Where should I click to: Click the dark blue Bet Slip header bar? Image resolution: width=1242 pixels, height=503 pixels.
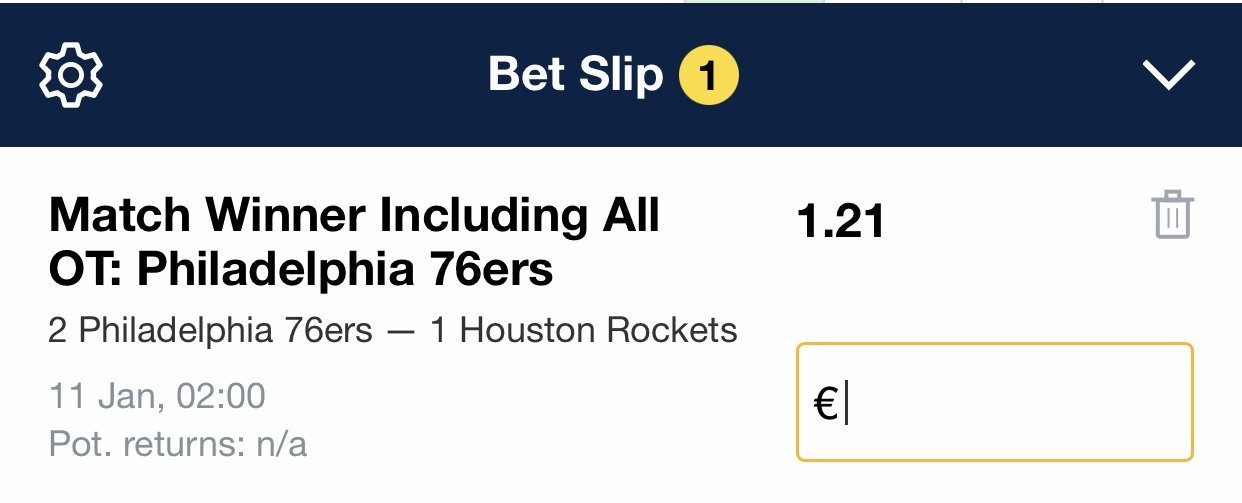(x=621, y=75)
